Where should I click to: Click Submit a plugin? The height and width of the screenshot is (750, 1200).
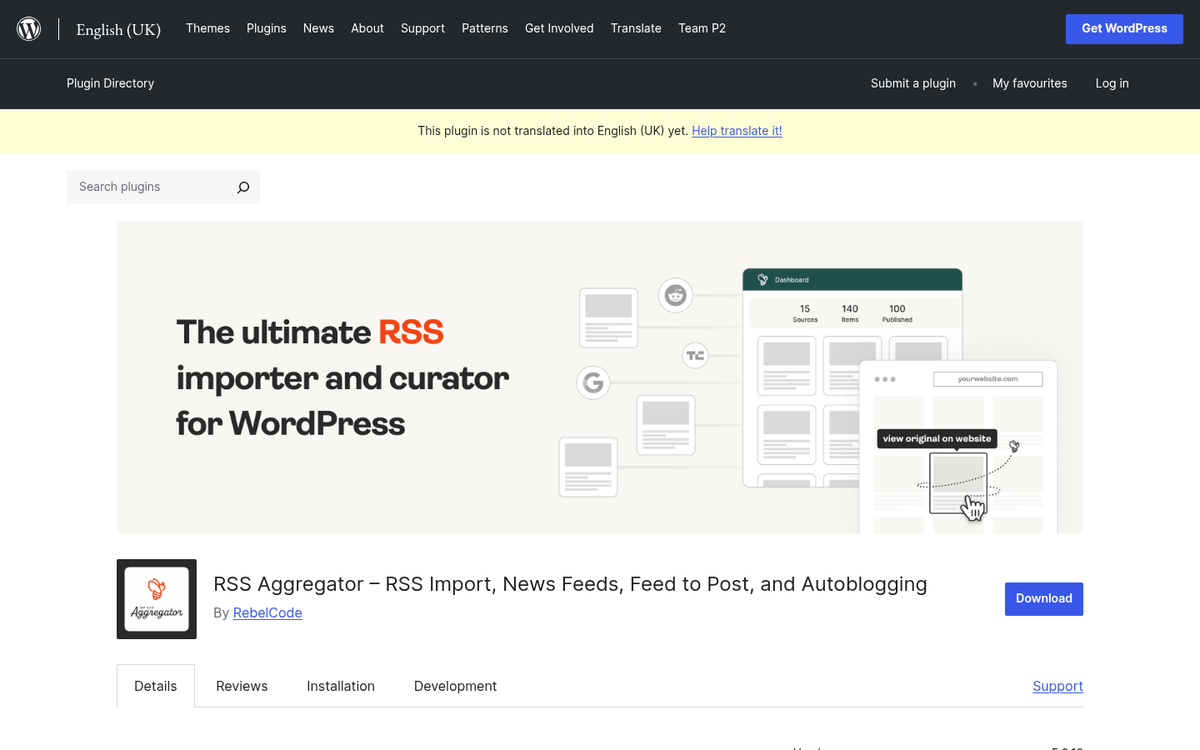click(x=913, y=84)
